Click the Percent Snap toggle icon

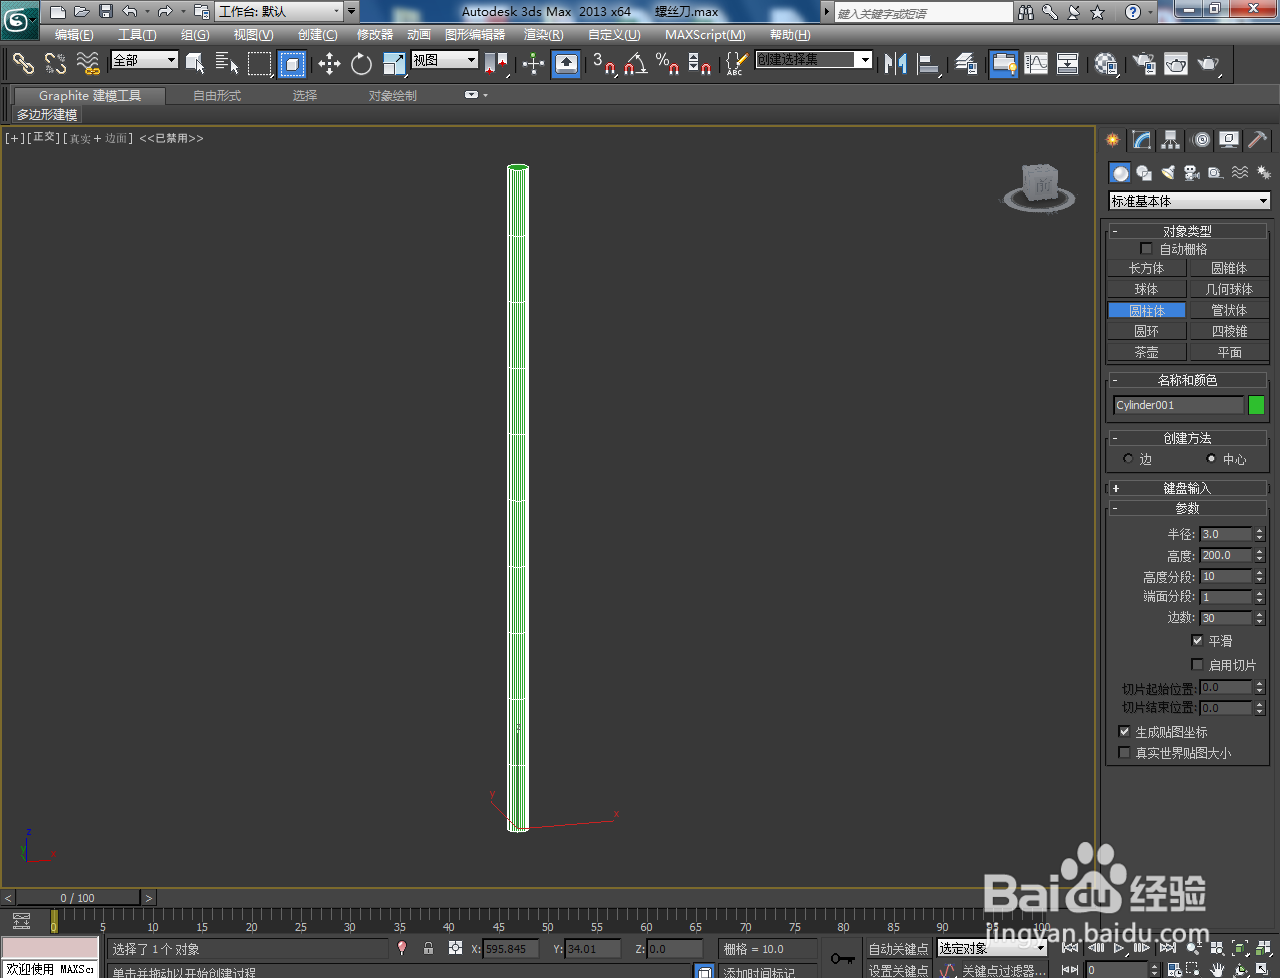(667, 64)
